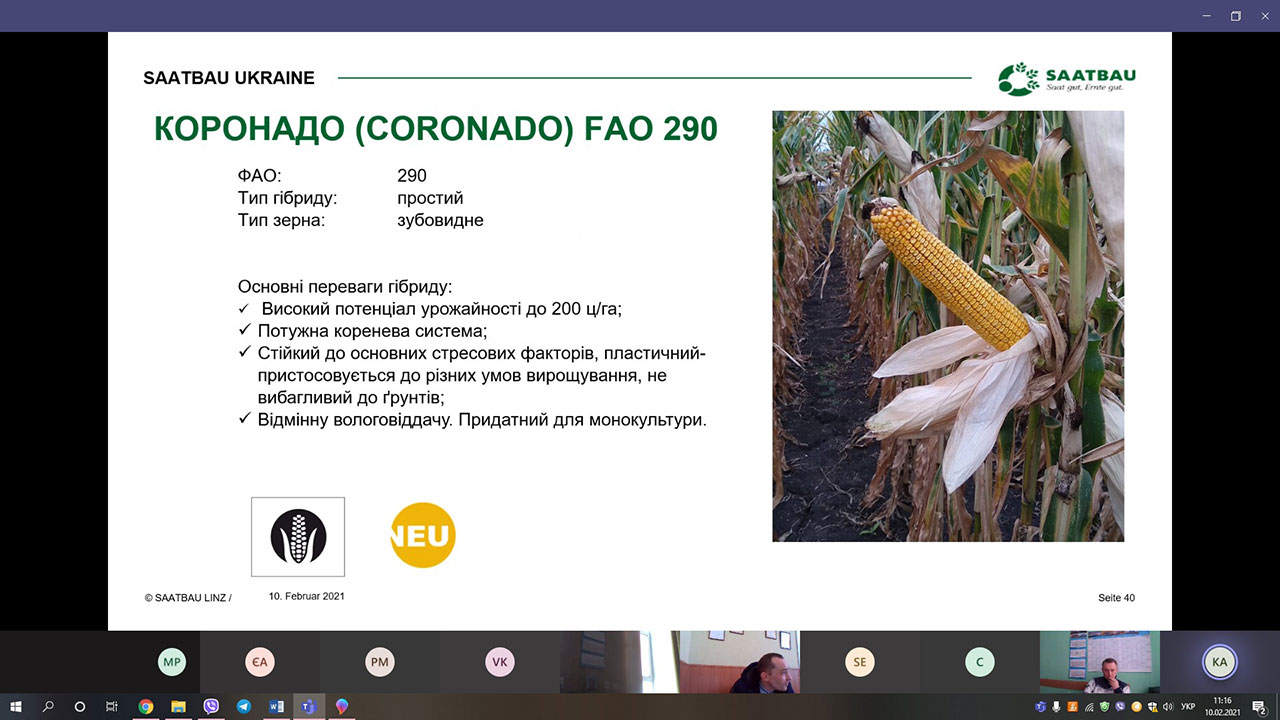Click the corn cob photo on slide

pyautogui.click(x=948, y=326)
